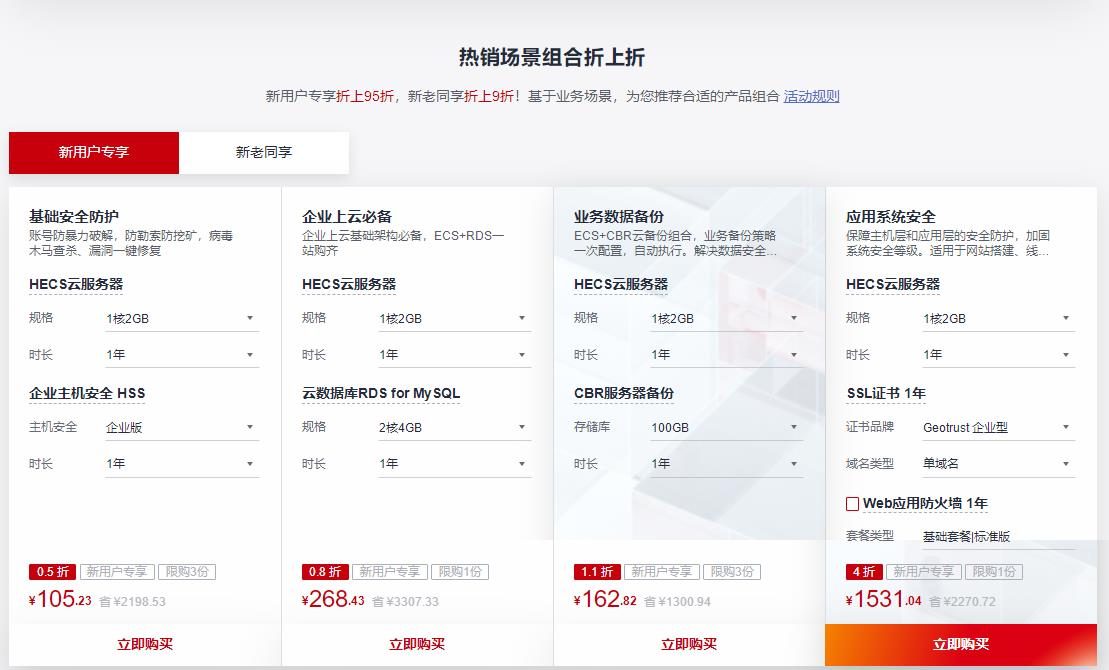Click the 0.5 折 discount badge
This screenshot has width=1109, height=670.
(x=52, y=572)
